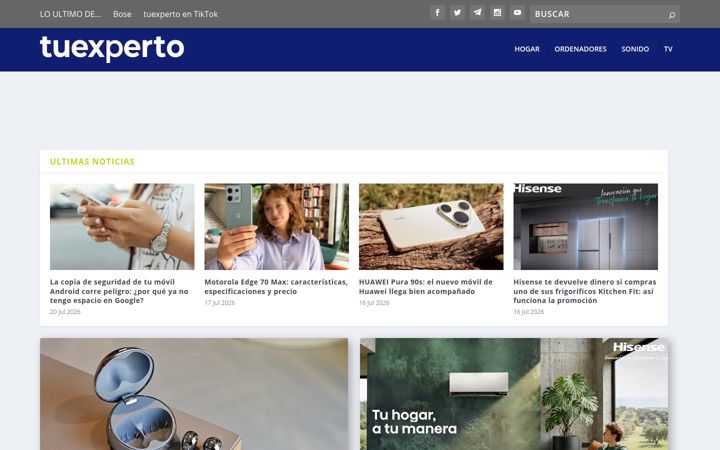Open the ORDENADORES menu item
The width and height of the screenshot is (720, 450).
tap(580, 49)
